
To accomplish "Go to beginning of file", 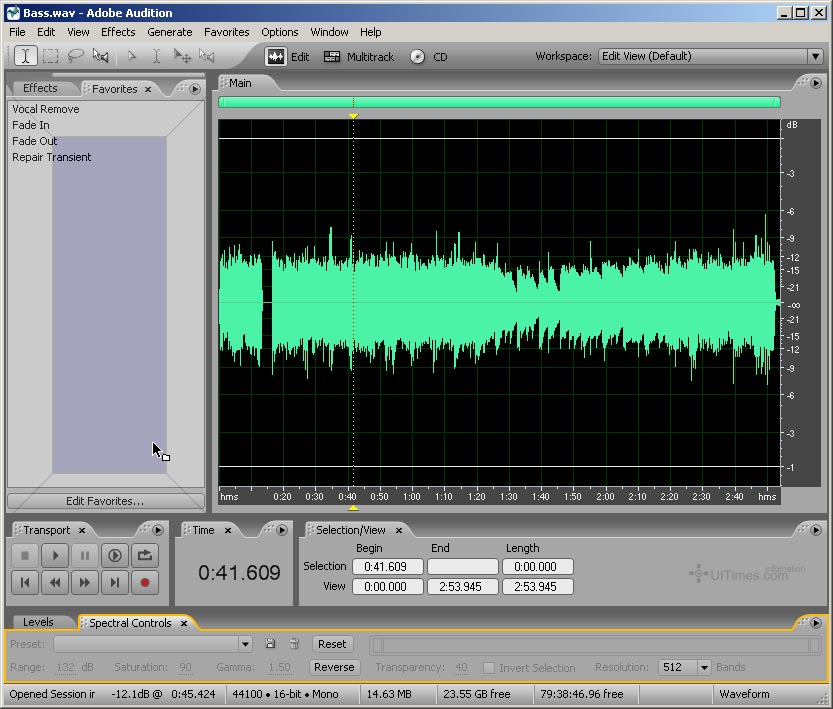I will (x=24, y=583).
